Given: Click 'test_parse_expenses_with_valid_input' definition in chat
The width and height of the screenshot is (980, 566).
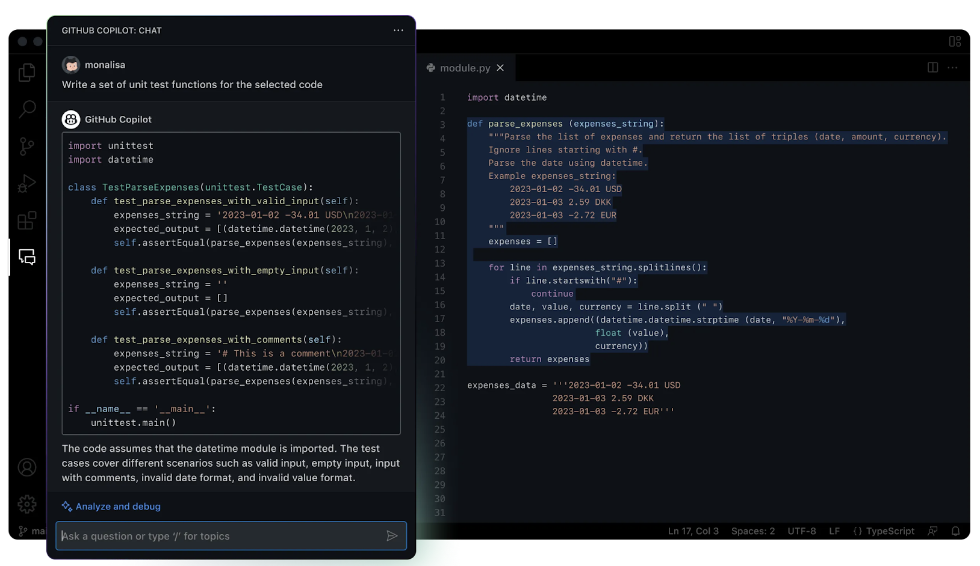Looking at the screenshot, I should click(x=225, y=201).
